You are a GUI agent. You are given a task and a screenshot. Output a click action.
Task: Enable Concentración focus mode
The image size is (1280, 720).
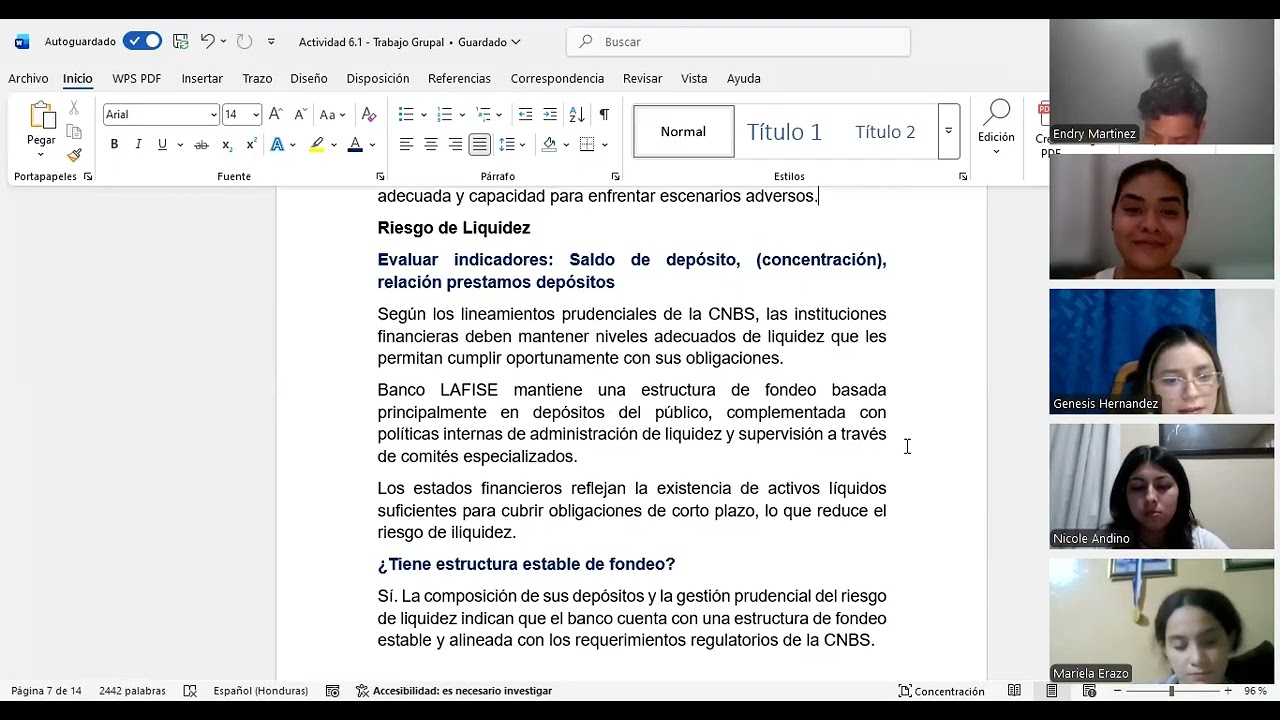tap(942, 691)
